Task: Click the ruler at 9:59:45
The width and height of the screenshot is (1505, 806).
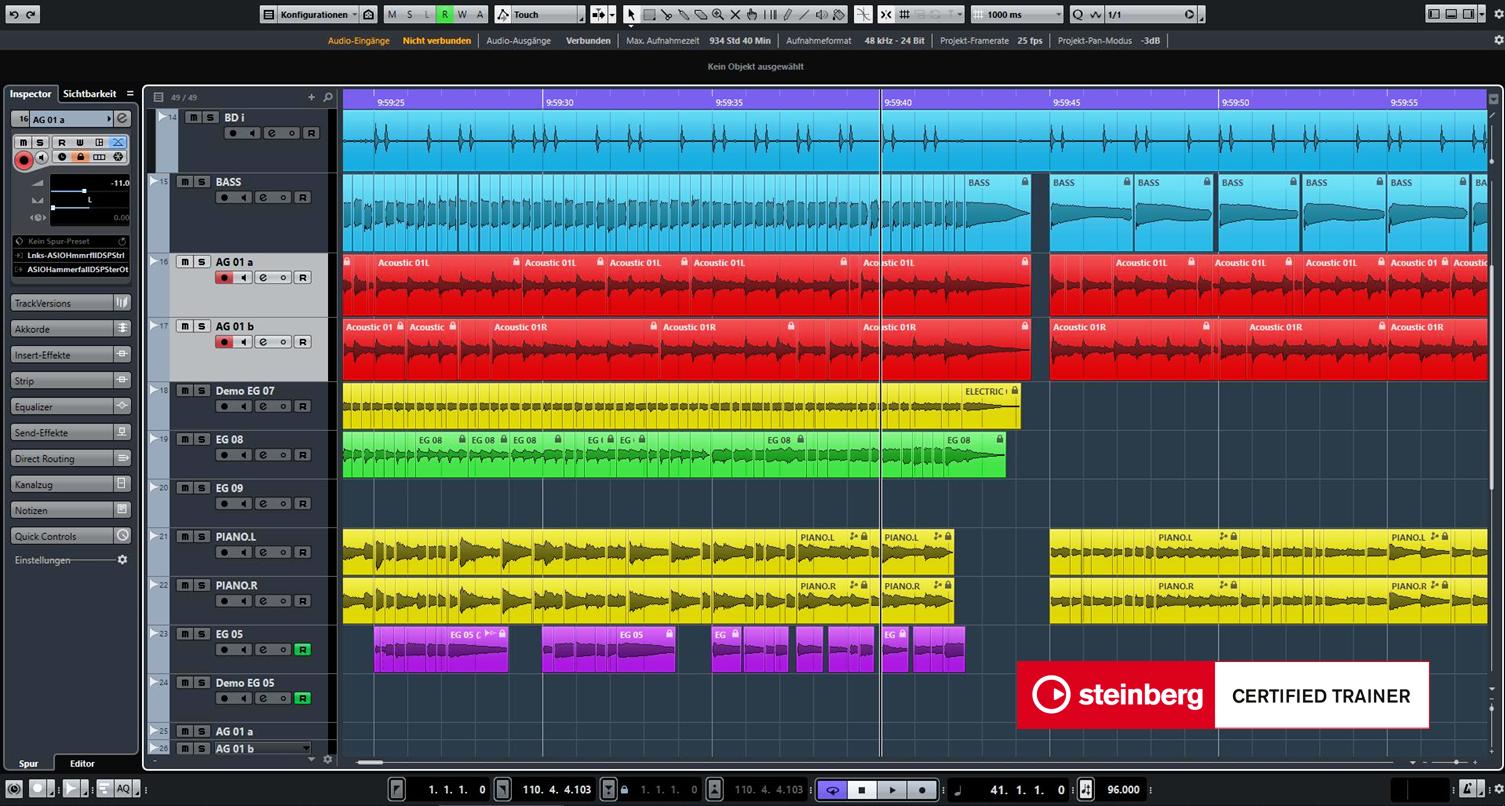Action: (x=1066, y=102)
